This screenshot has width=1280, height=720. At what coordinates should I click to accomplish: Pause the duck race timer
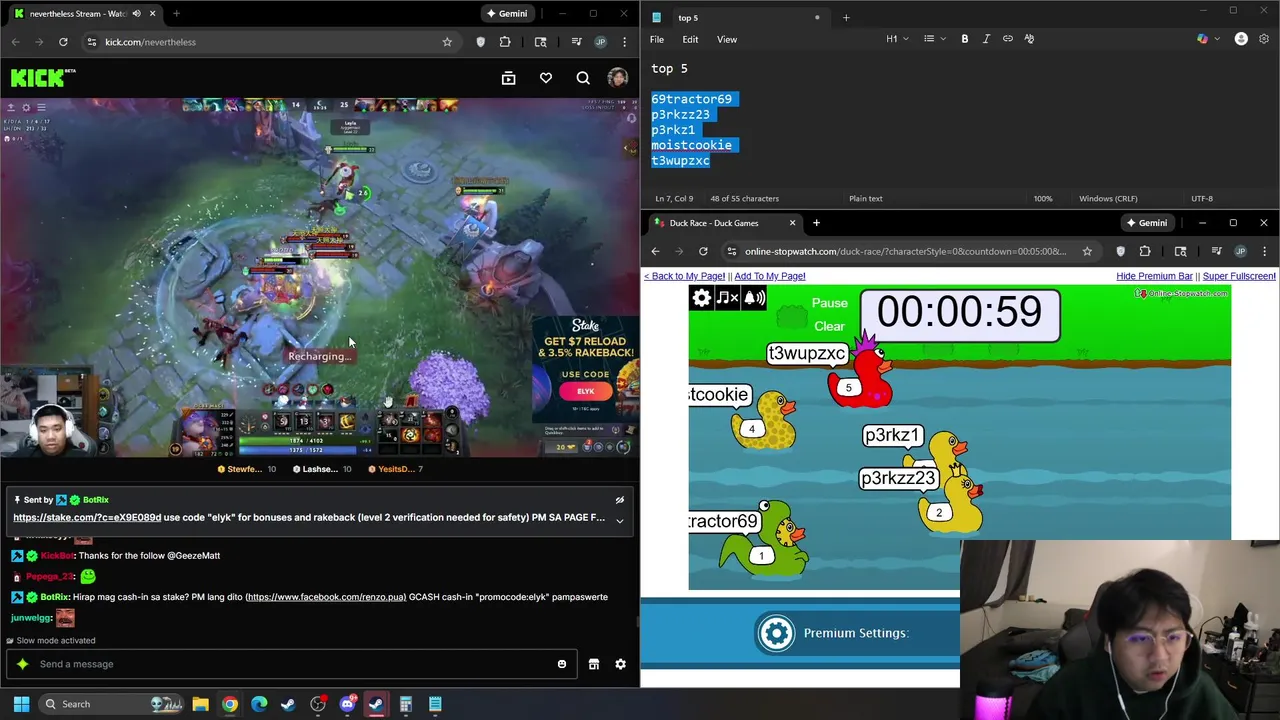coord(829,303)
